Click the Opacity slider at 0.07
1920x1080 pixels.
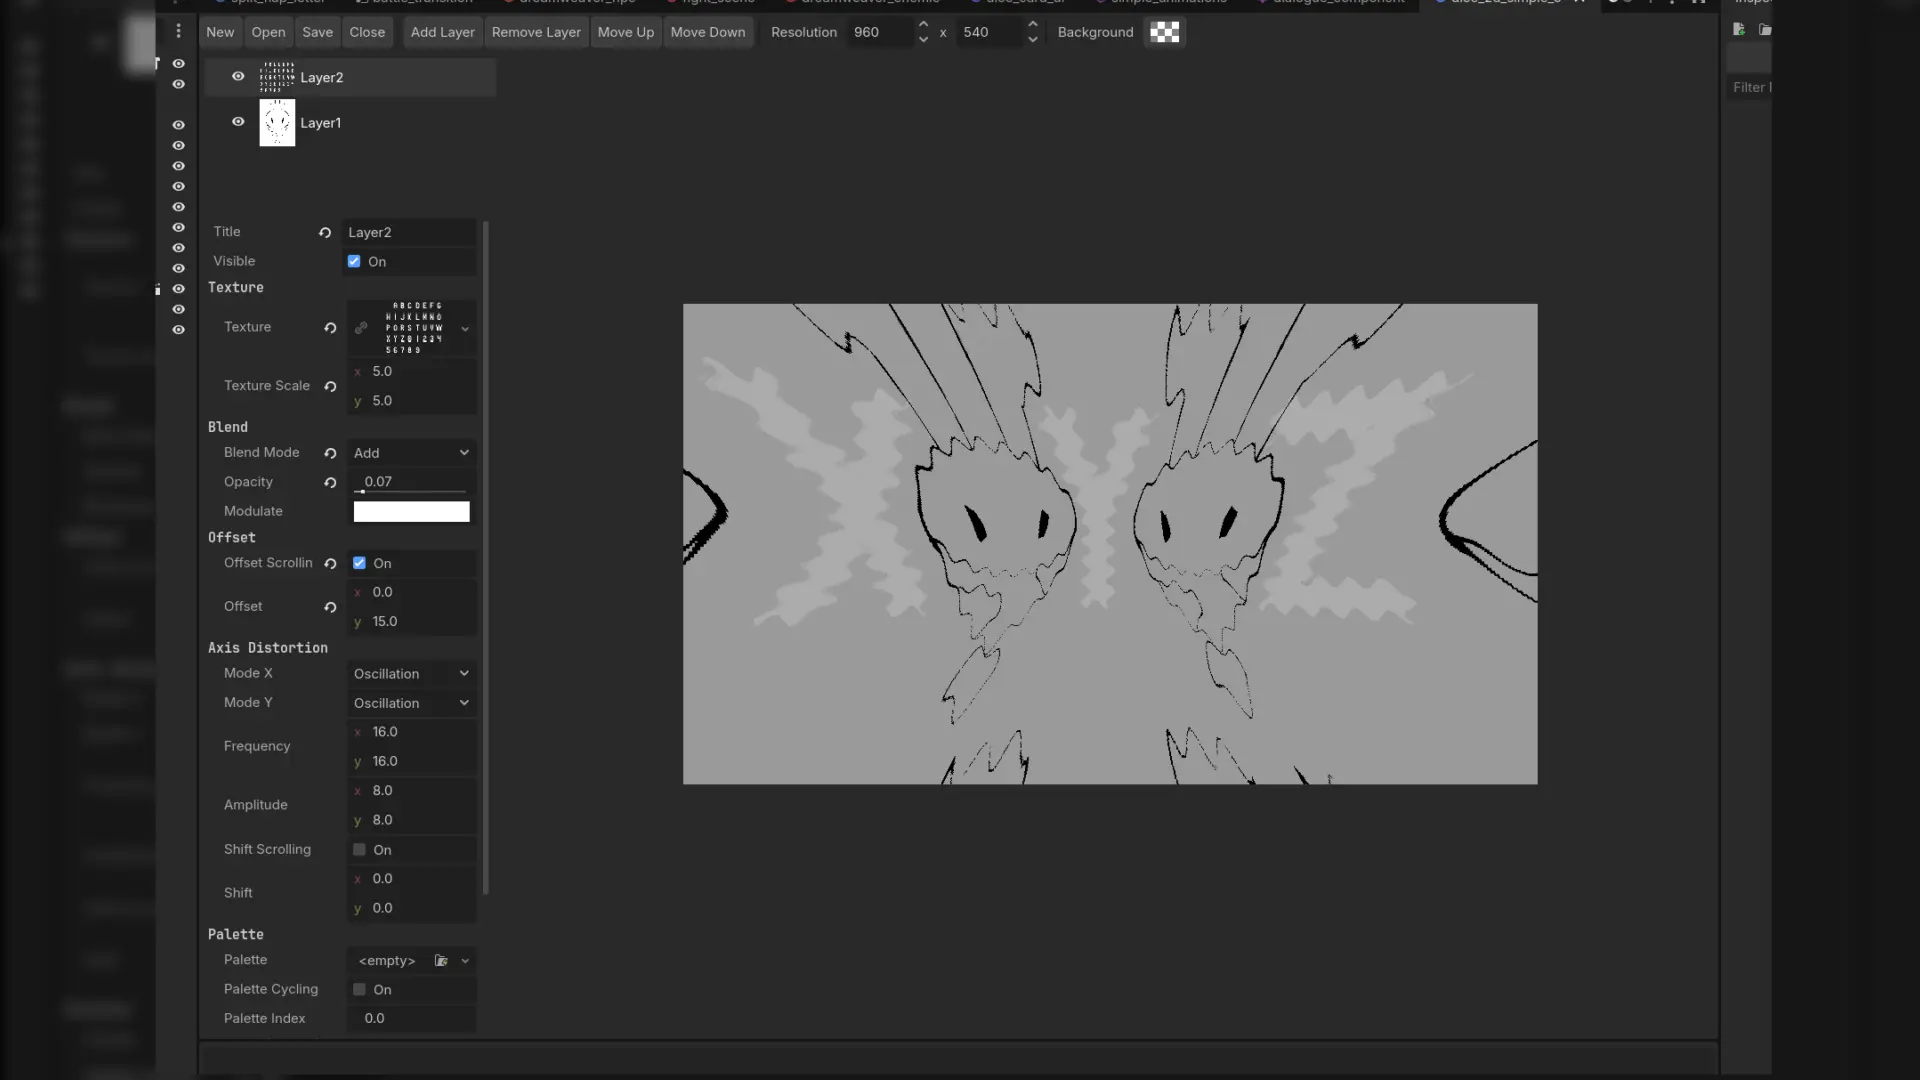point(411,482)
